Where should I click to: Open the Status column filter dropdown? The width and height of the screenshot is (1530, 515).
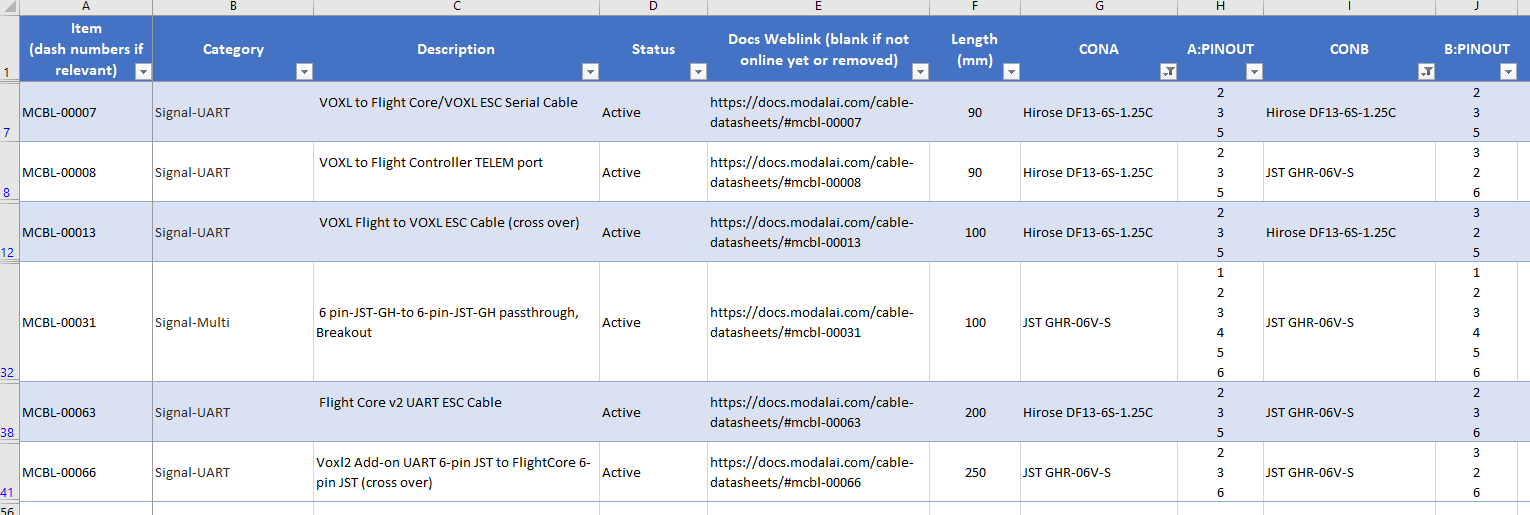pyautogui.click(x=698, y=71)
